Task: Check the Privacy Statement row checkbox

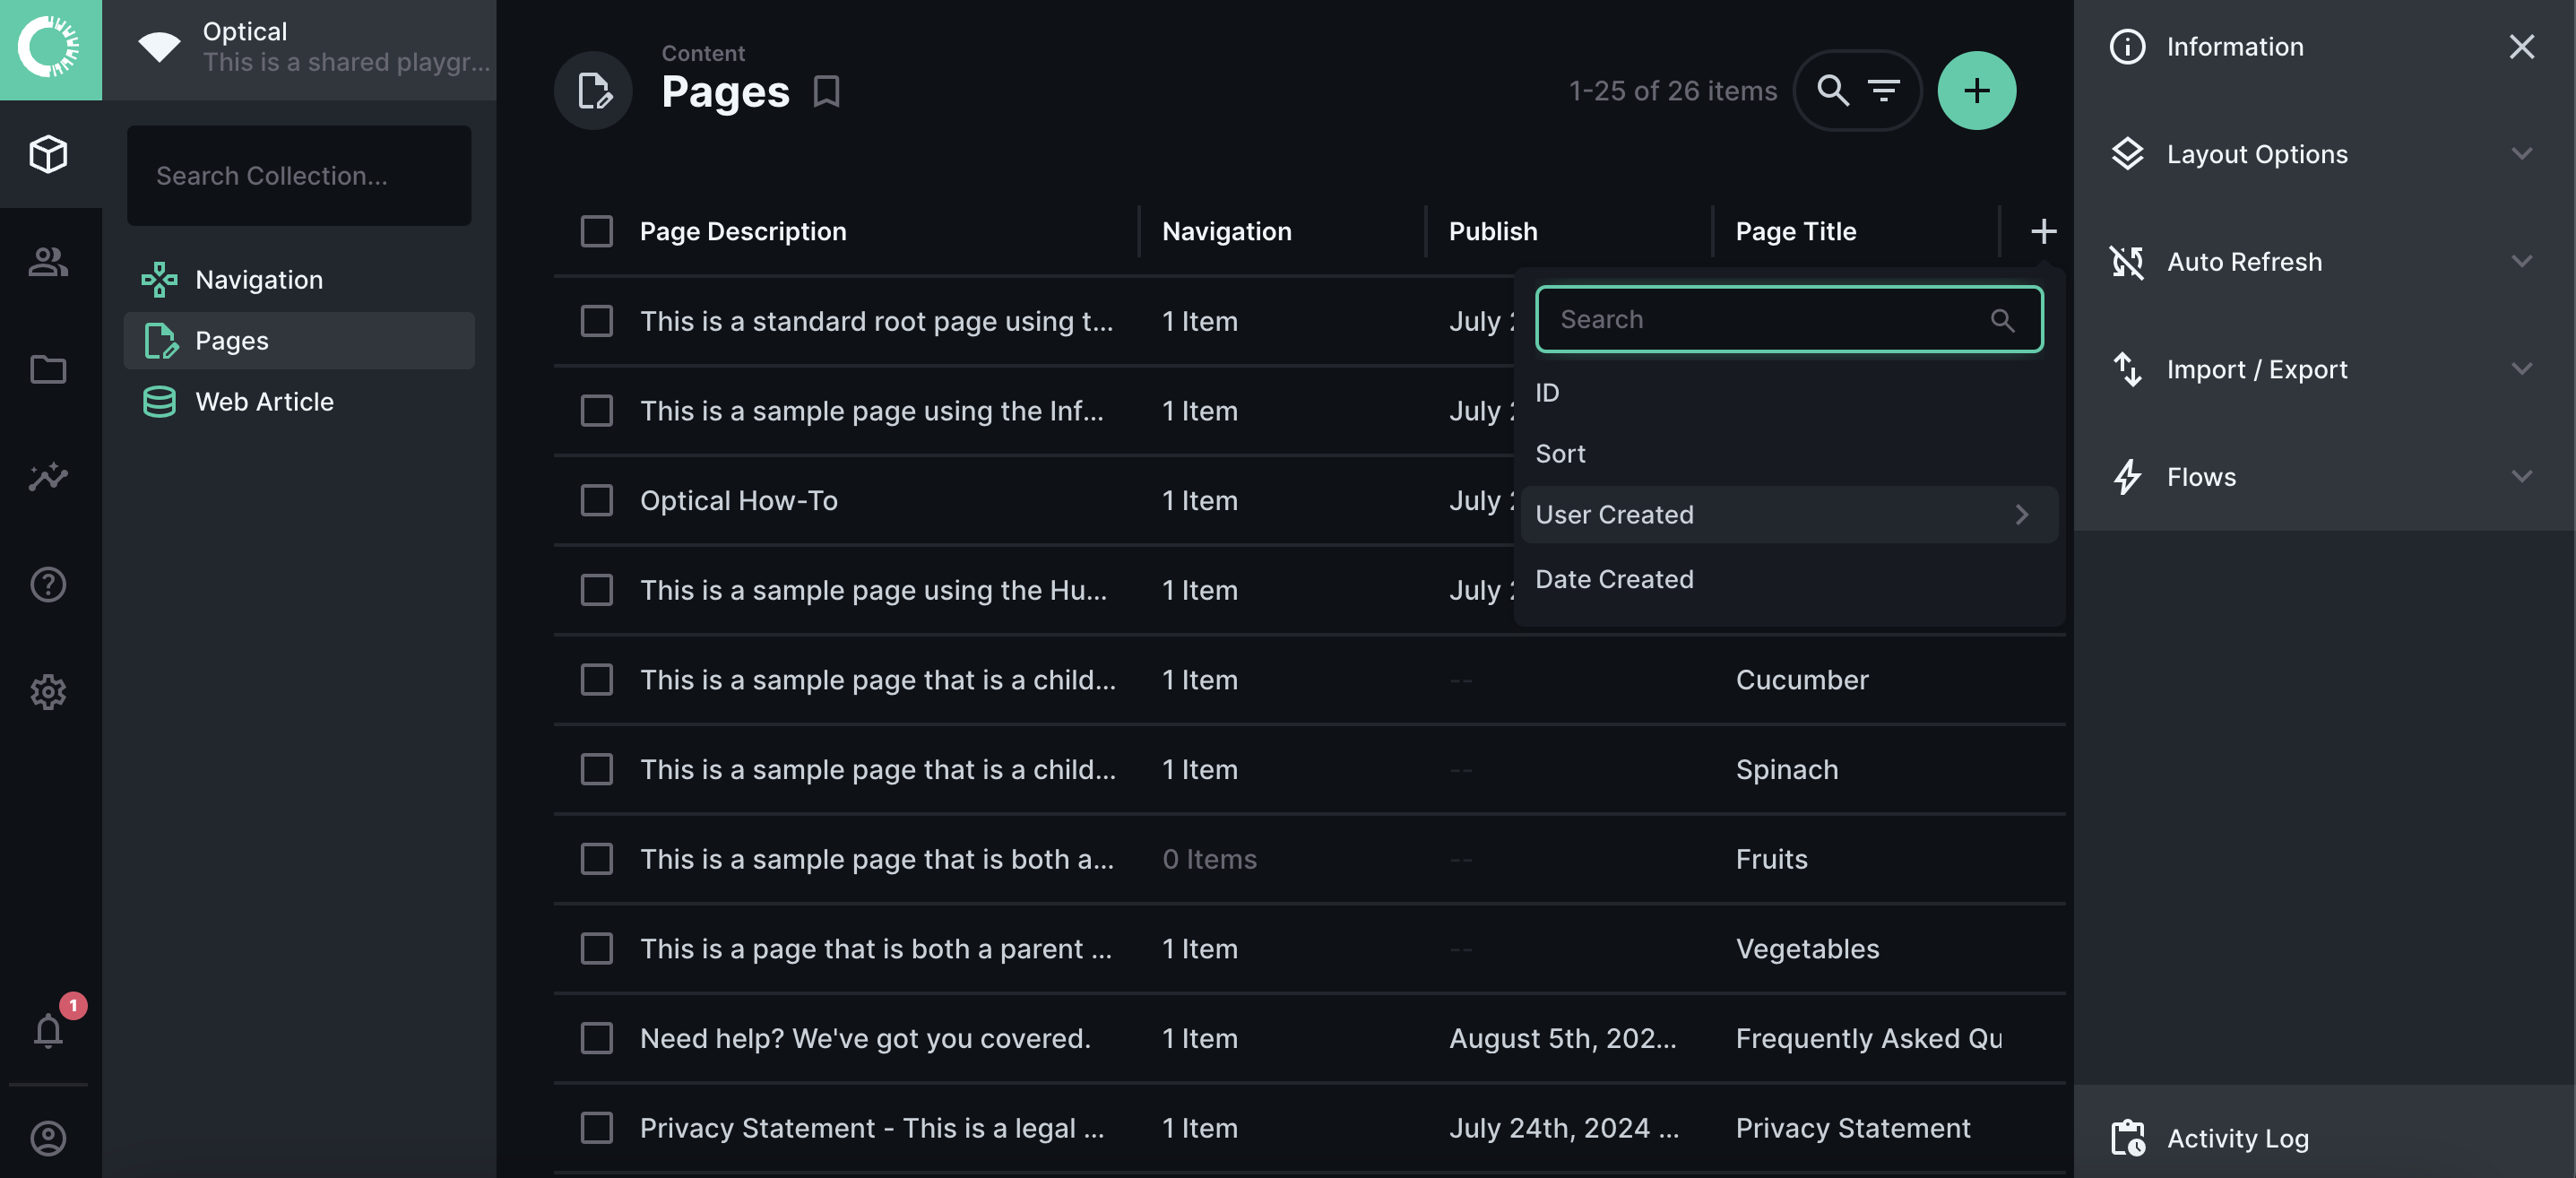Action: 597,1127
